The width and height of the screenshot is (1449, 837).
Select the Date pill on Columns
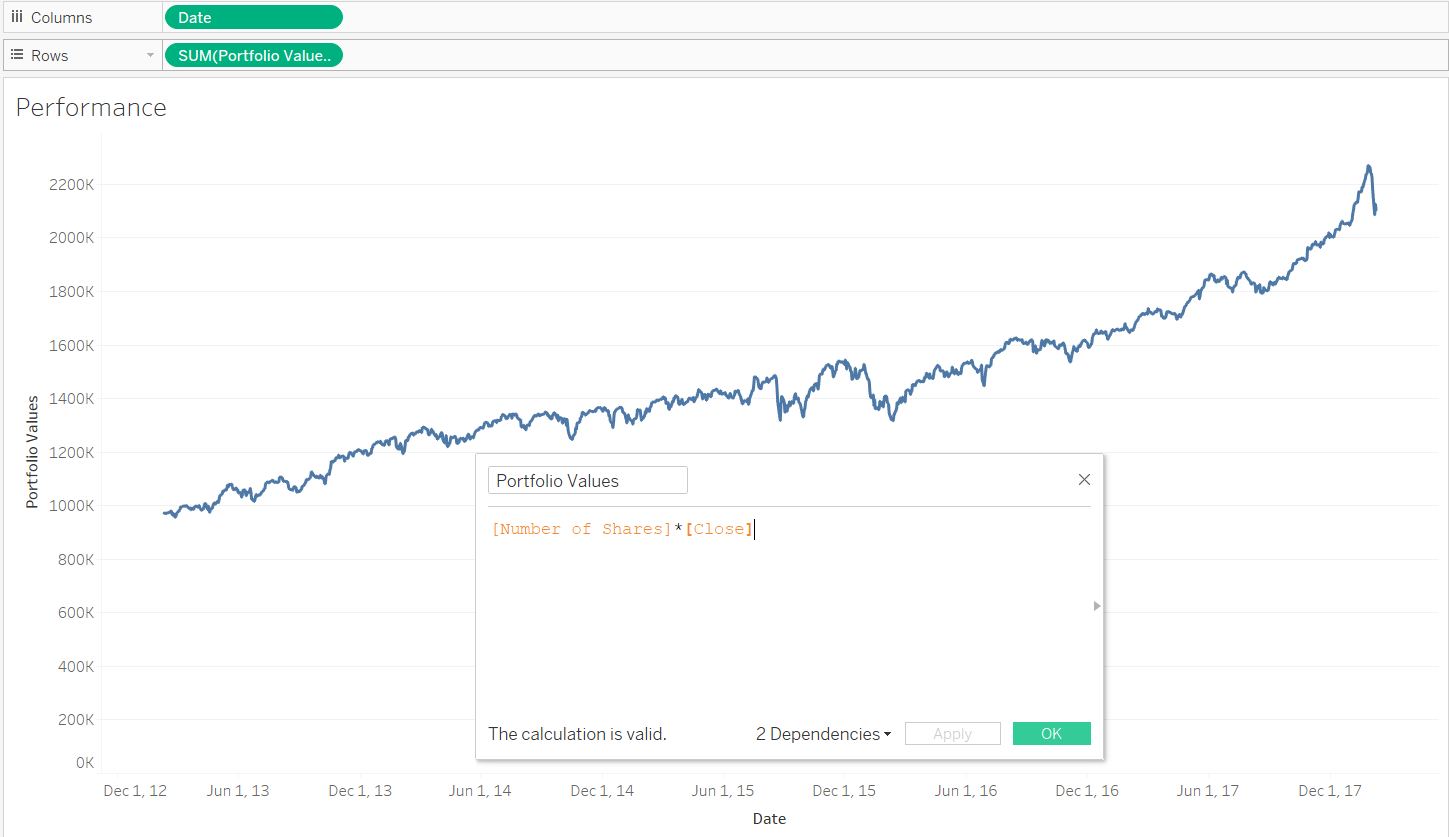click(253, 17)
